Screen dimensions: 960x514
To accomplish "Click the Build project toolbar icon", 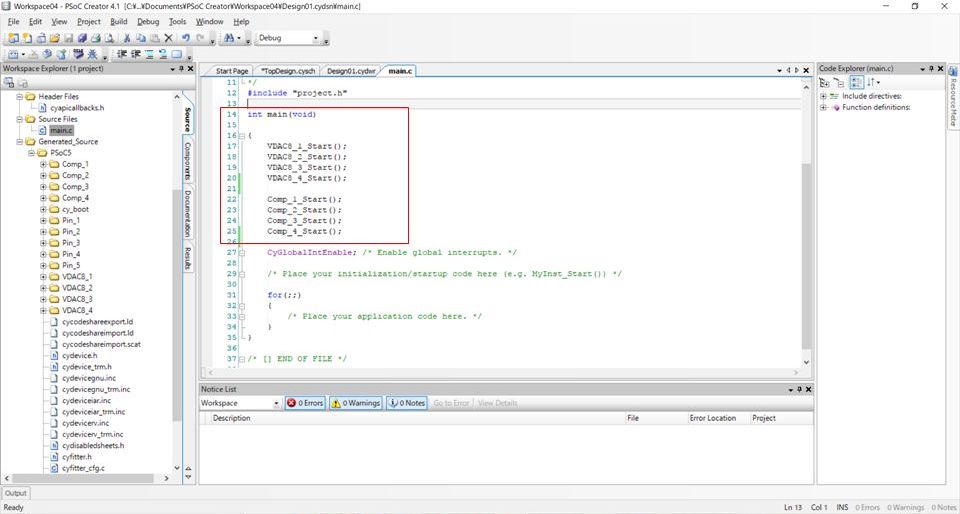I will pyautogui.click(x=12, y=54).
